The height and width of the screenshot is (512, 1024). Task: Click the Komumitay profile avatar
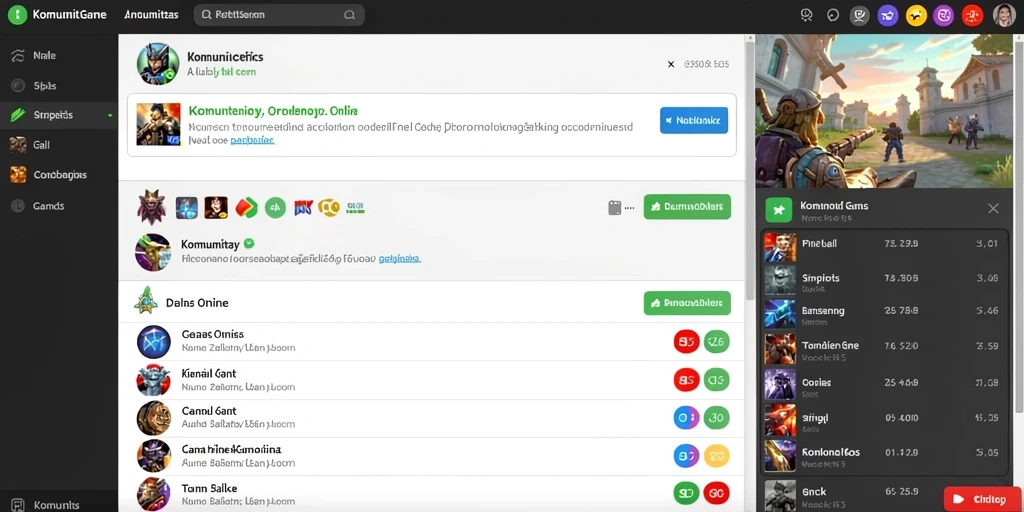[x=153, y=252]
